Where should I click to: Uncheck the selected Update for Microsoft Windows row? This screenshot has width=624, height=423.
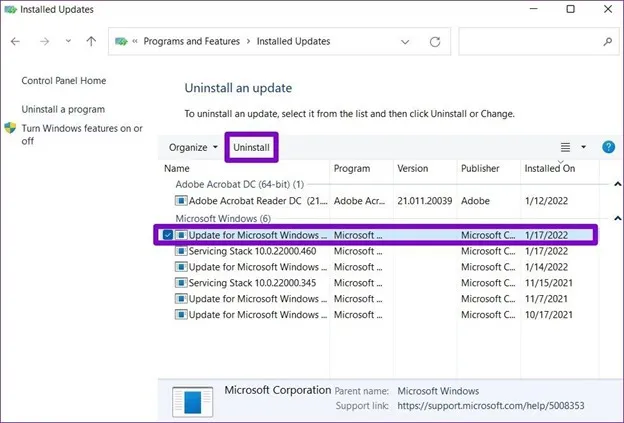(167, 235)
